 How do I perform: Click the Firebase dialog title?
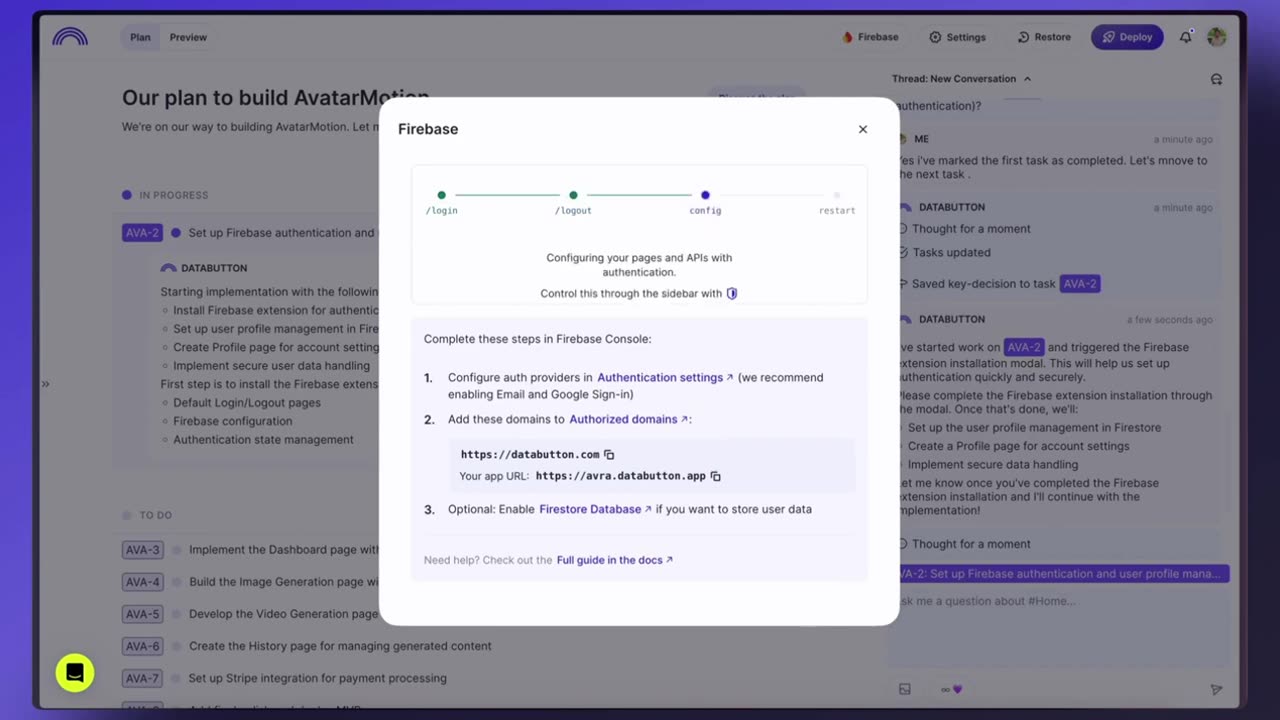428,129
